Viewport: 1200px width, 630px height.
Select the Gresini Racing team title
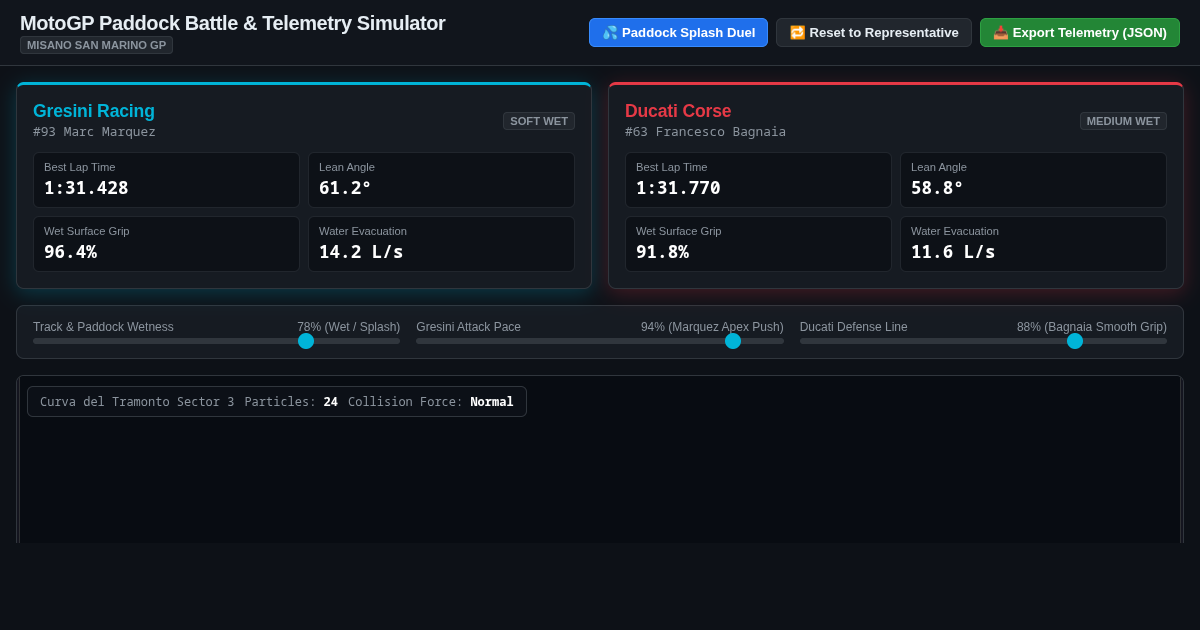(94, 111)
